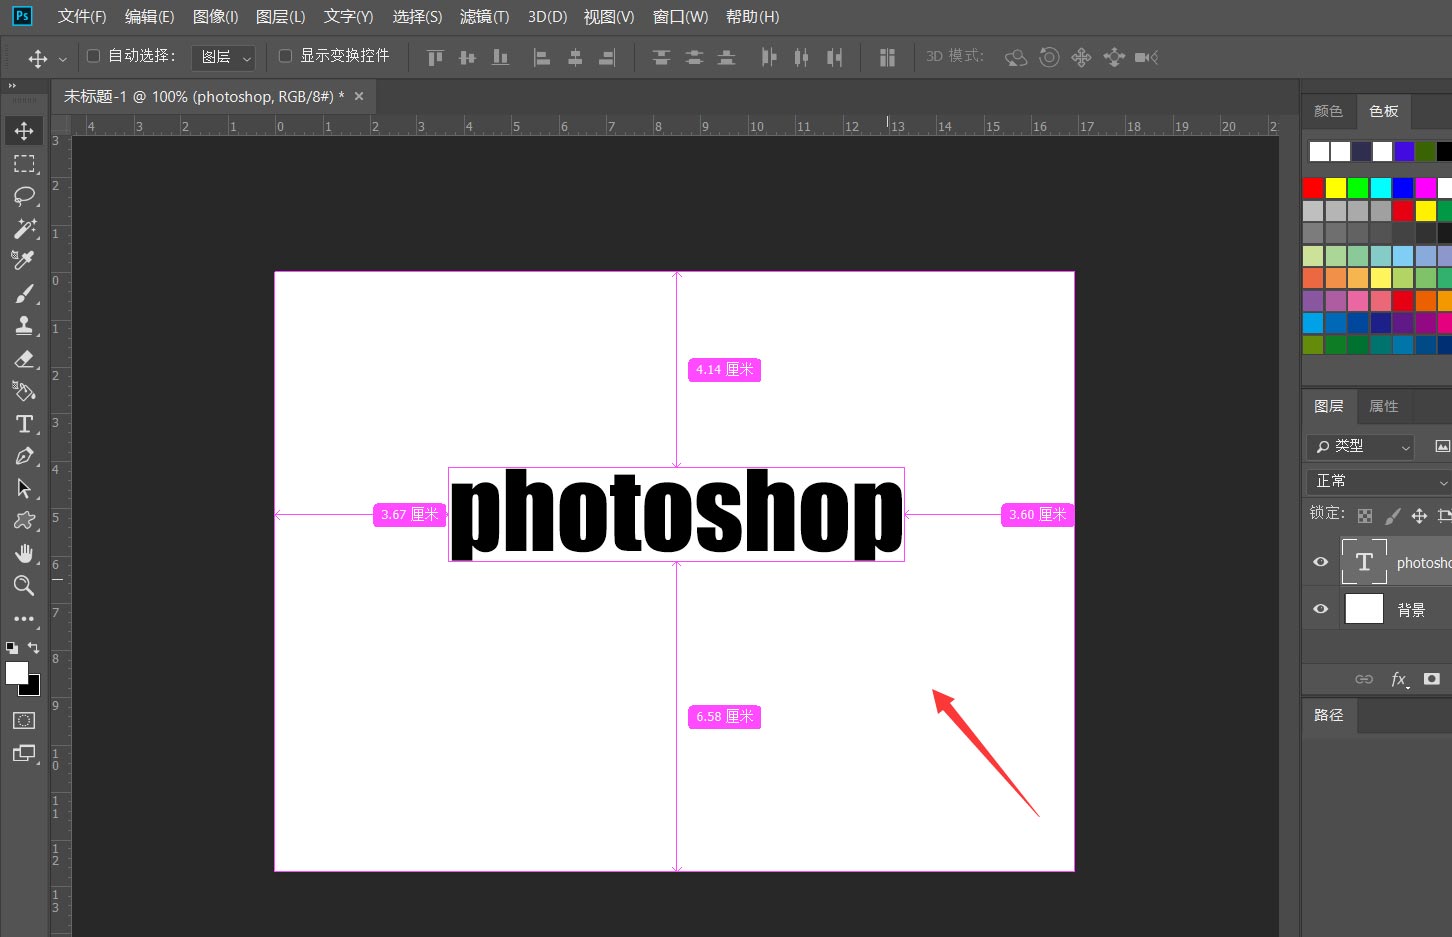Click the foreground color white swatch
Viewport: 1452px width, 937px height.
(x=16, y=673)
